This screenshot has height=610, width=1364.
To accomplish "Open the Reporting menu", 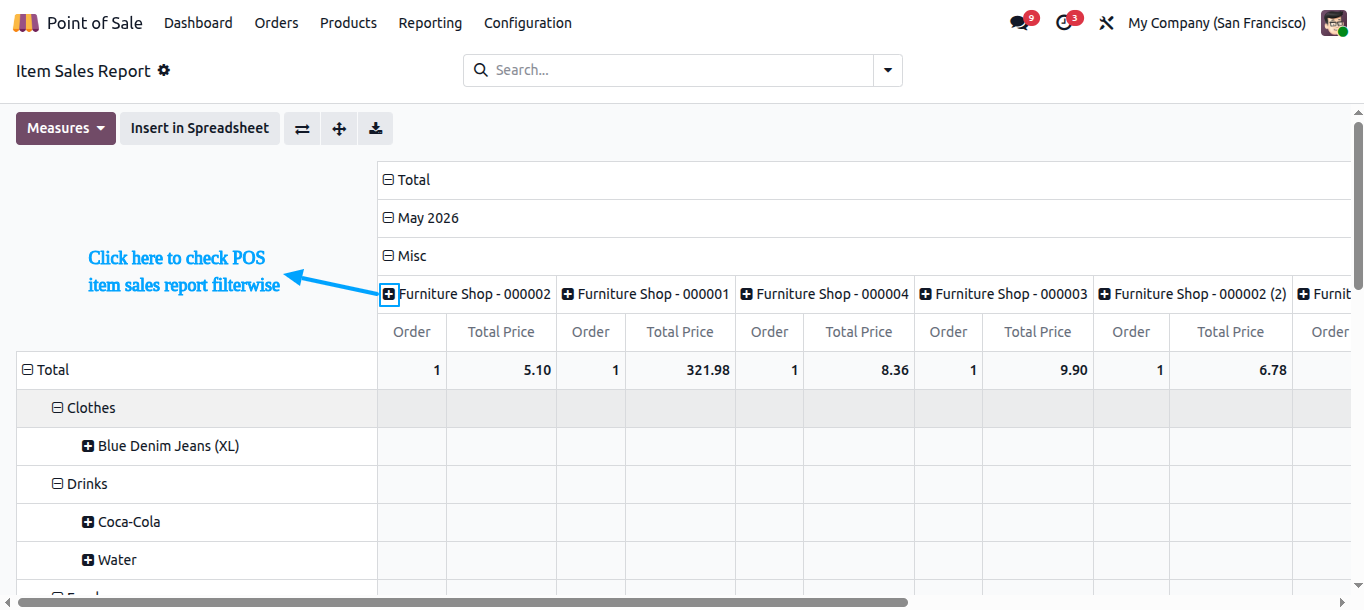I will (430, 23).
